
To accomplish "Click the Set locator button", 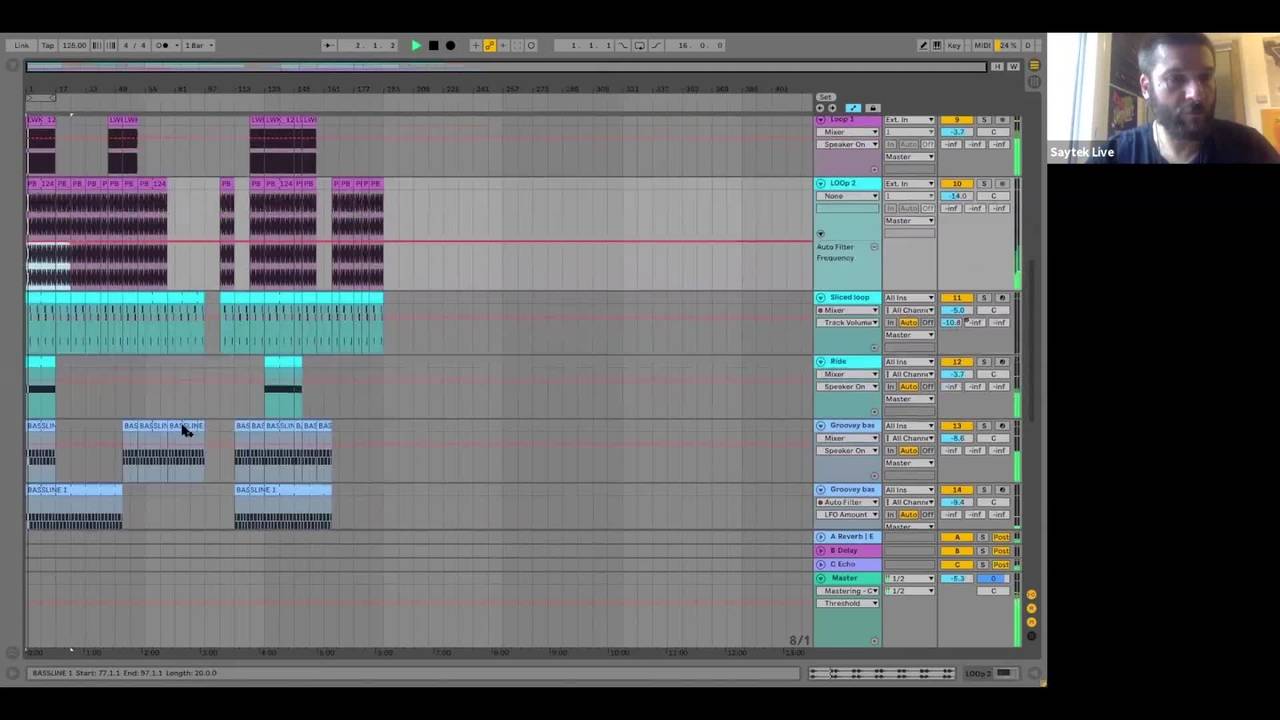I will [x=825, y=97].
